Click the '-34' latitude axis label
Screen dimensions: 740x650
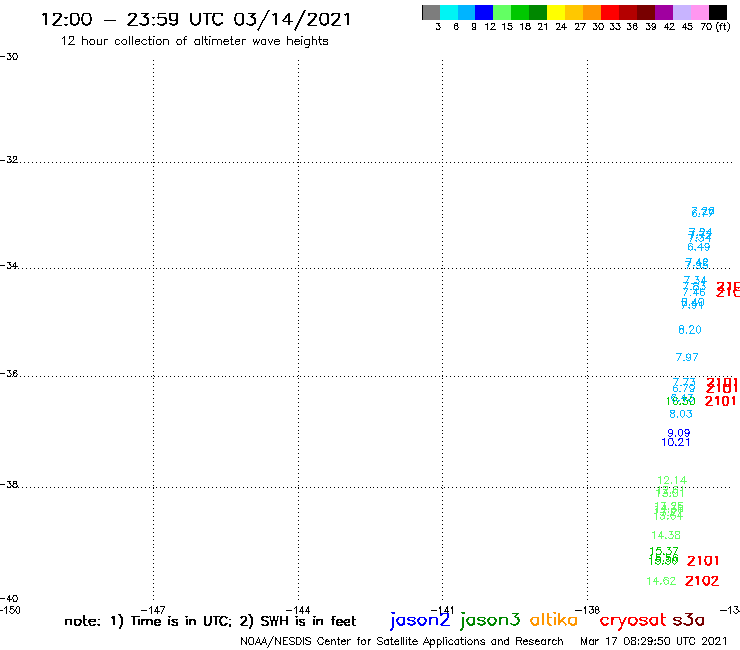(9, 265)
